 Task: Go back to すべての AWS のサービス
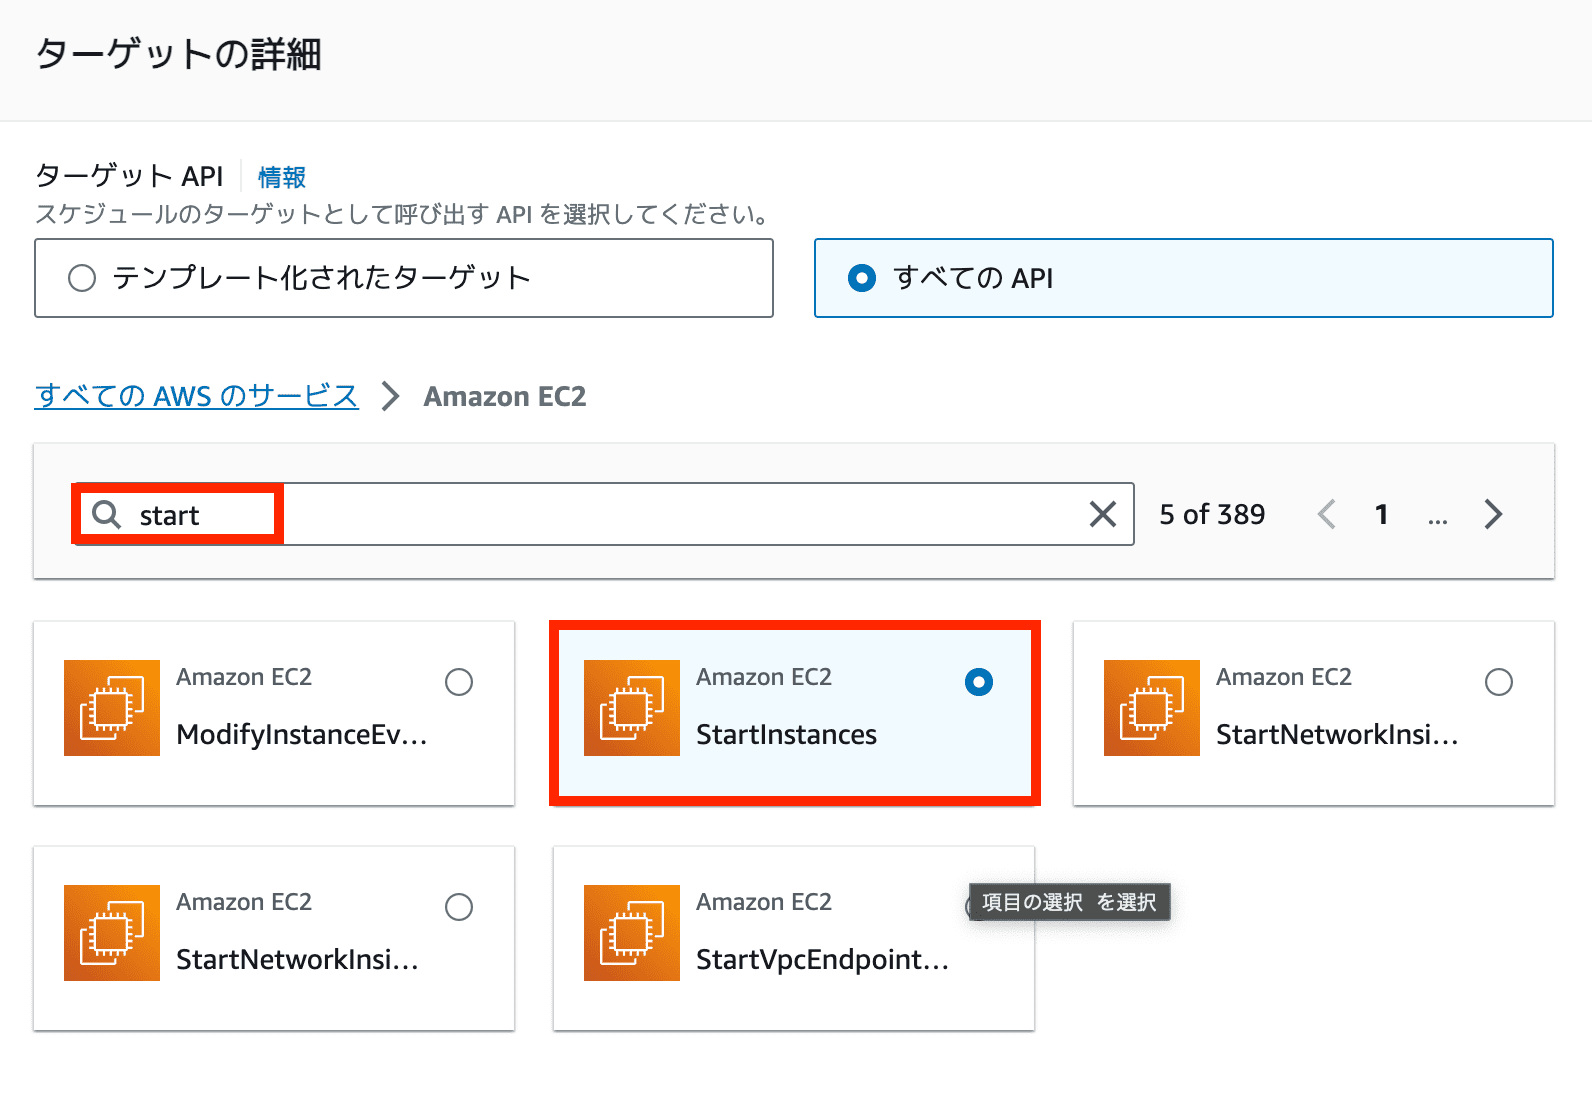tap(197, 396)
